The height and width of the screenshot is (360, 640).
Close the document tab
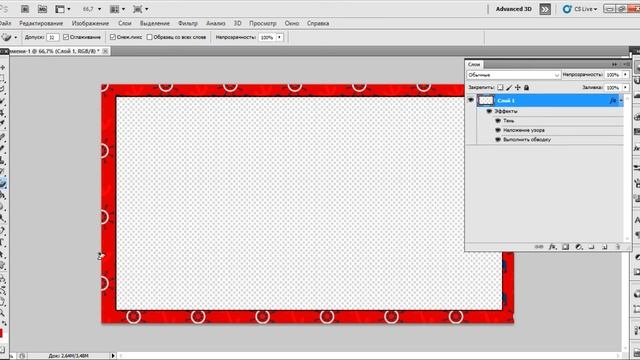[105, 51]
